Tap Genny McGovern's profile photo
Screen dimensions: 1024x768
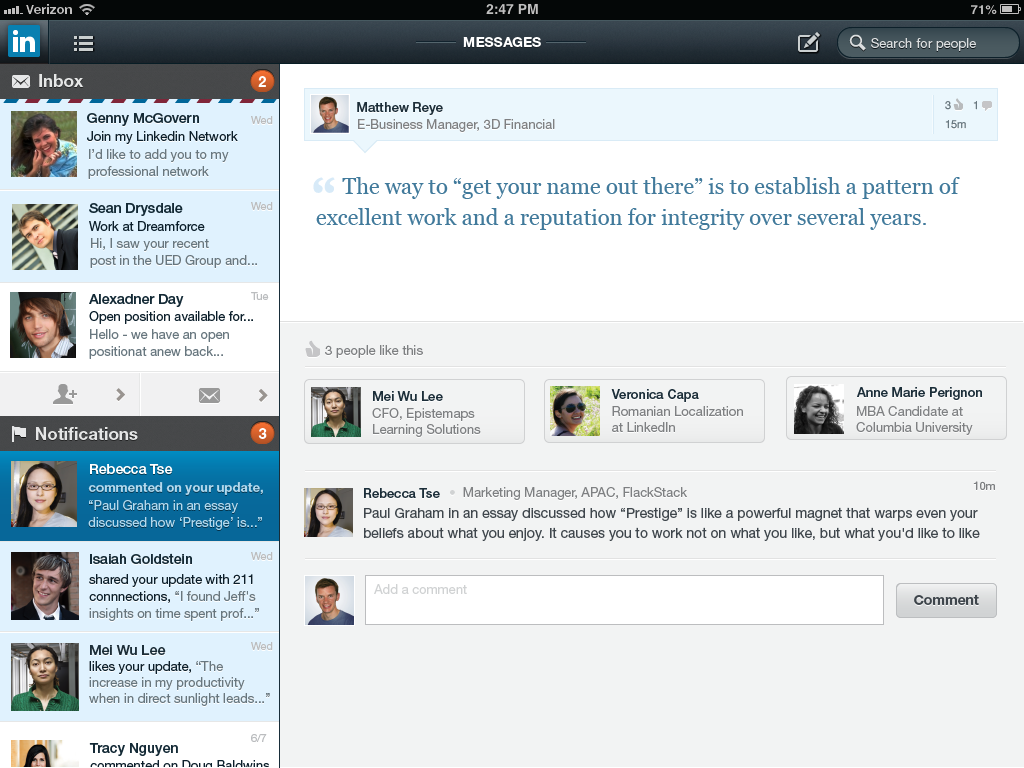coord(44,144)
